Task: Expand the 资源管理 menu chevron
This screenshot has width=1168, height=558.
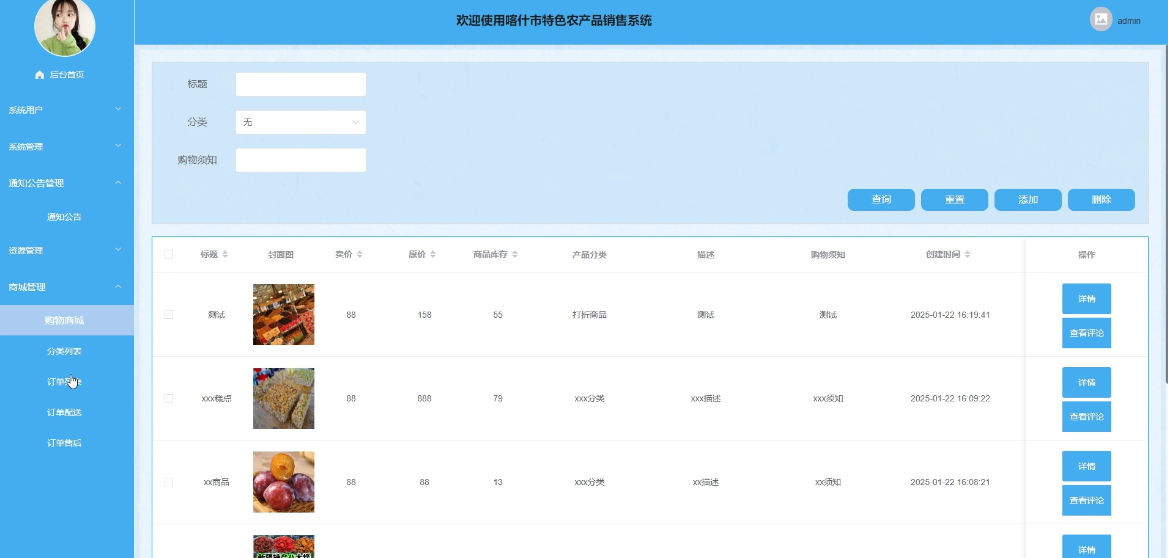Action: tap(118, 250)
